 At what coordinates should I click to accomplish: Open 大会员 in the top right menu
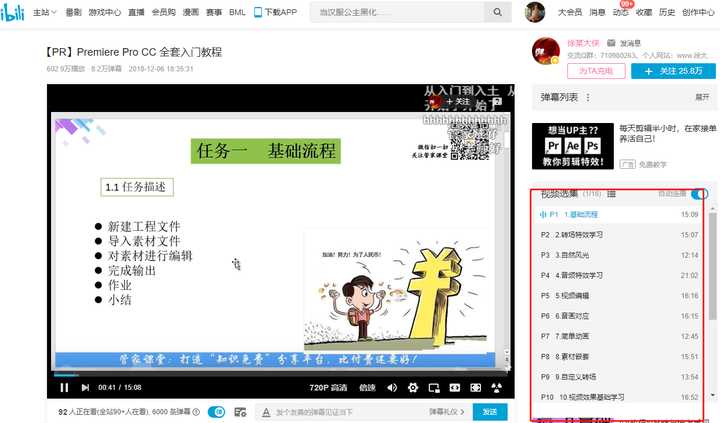(x=570, y=12)
